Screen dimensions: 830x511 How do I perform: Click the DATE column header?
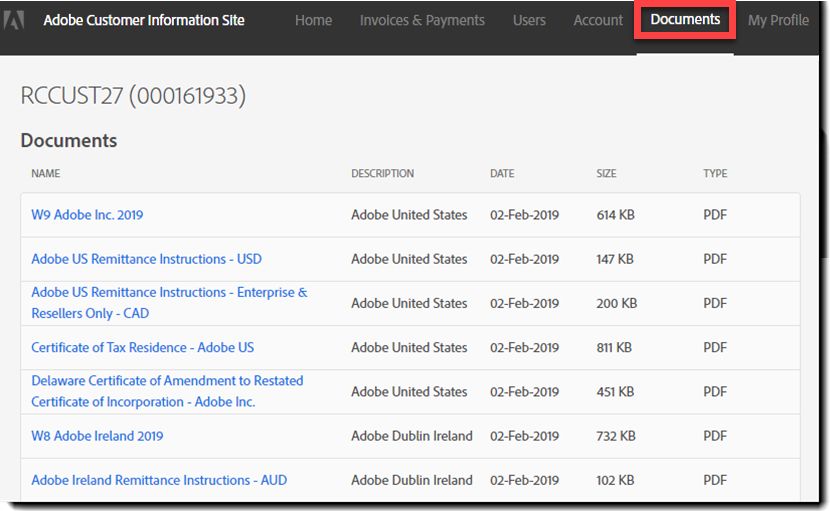coord(502,173)
